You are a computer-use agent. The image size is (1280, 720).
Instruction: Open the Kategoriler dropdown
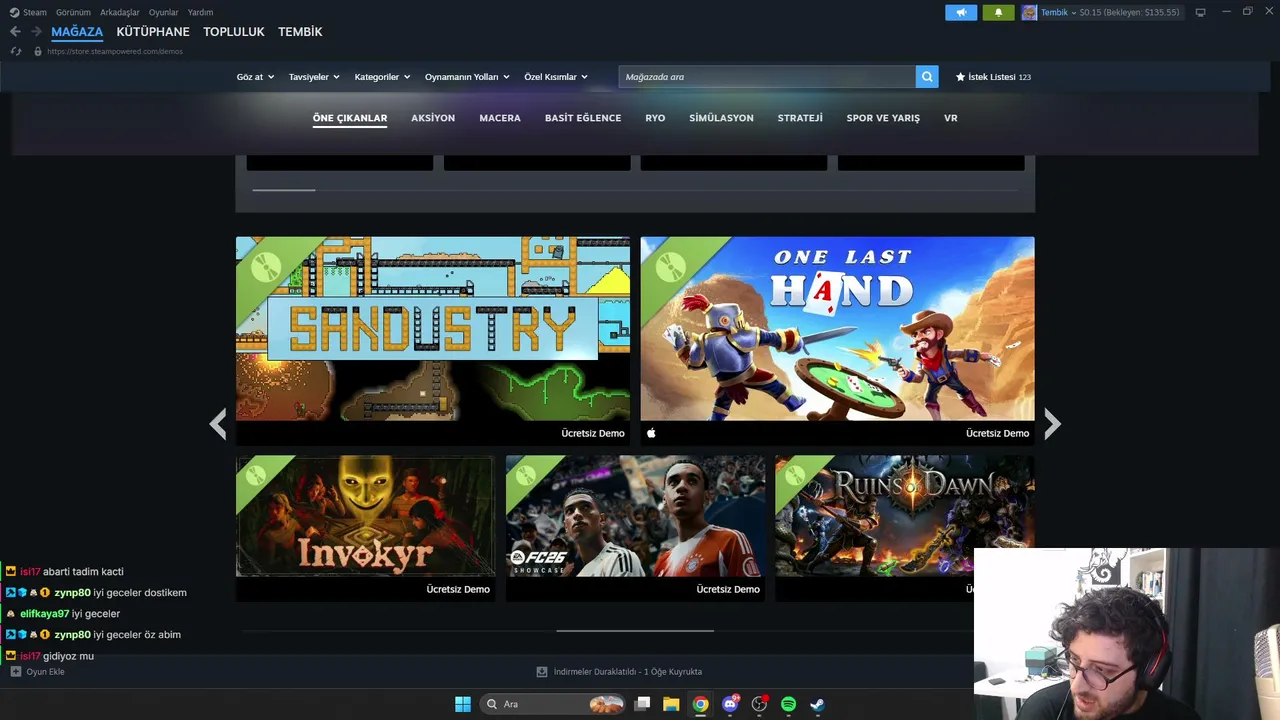[383, 77]
